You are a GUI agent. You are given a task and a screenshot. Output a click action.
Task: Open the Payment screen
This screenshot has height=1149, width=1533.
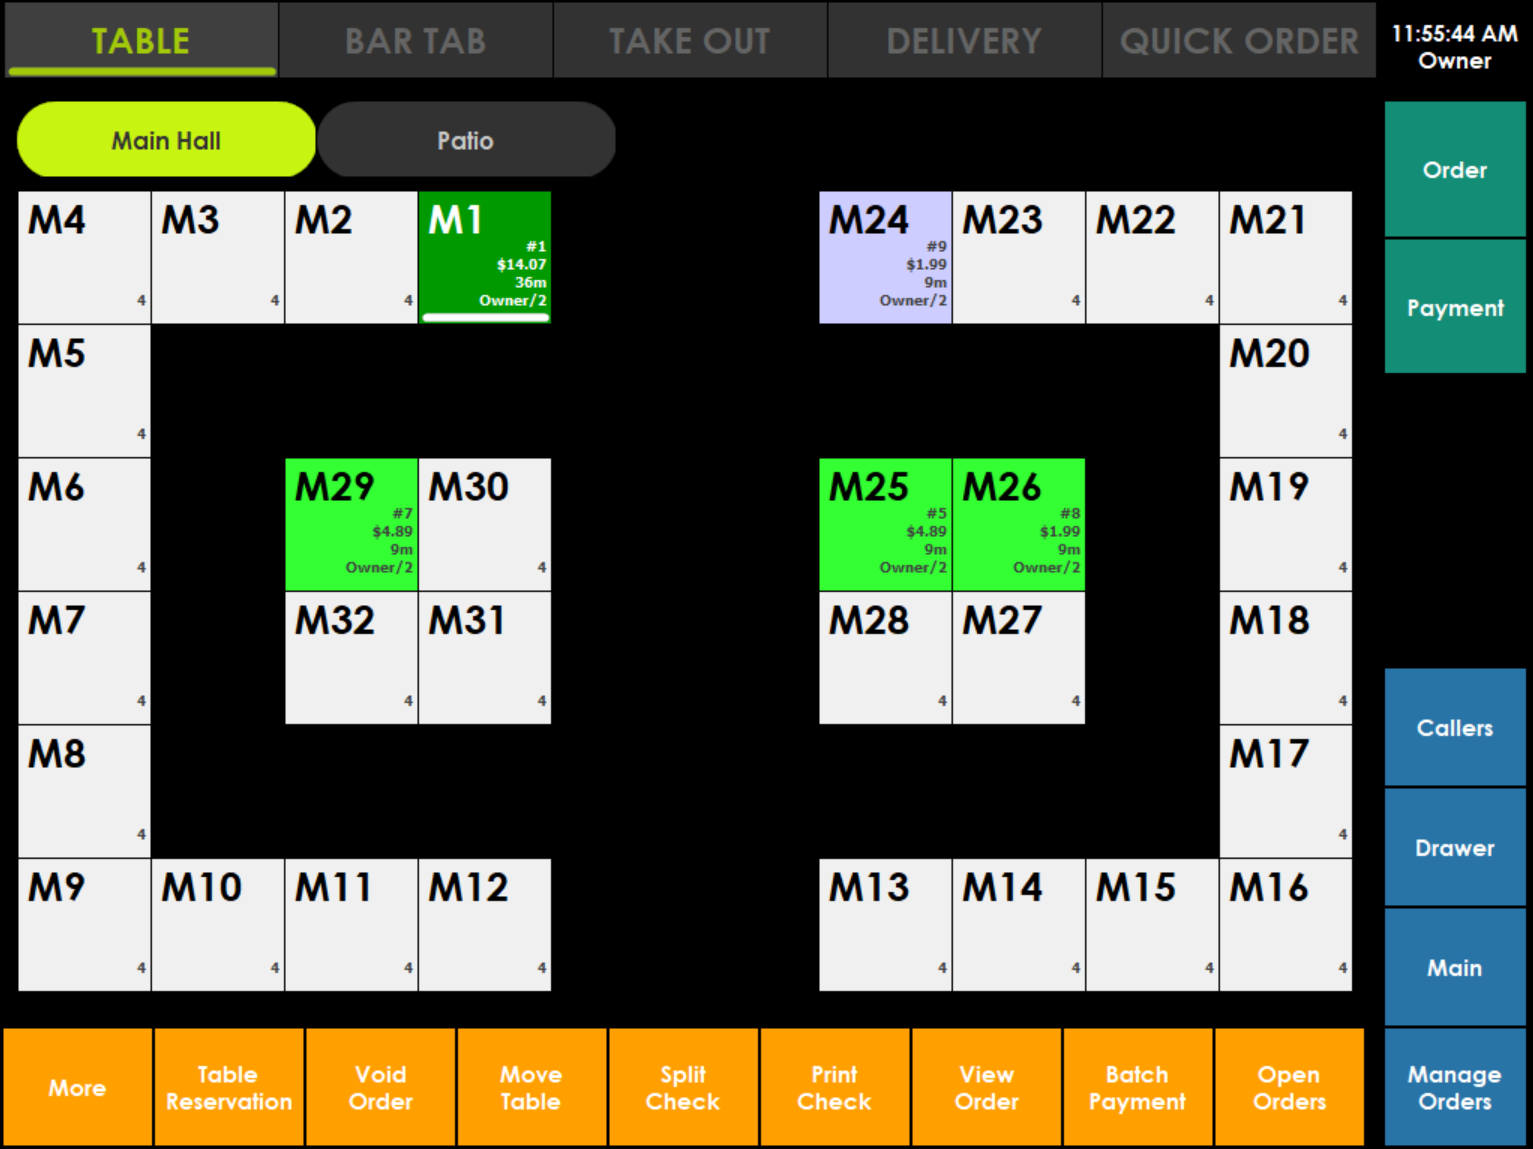point(1455,307)
